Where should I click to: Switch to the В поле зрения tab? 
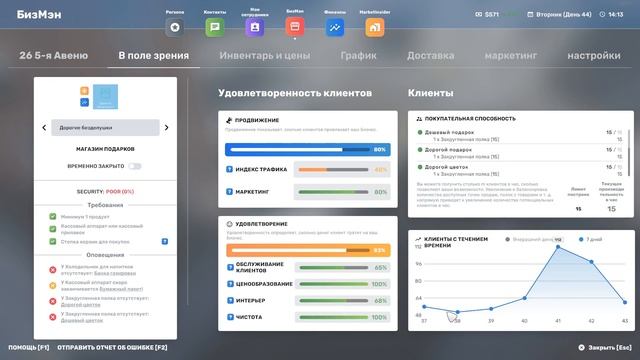[x=153, y=56]
